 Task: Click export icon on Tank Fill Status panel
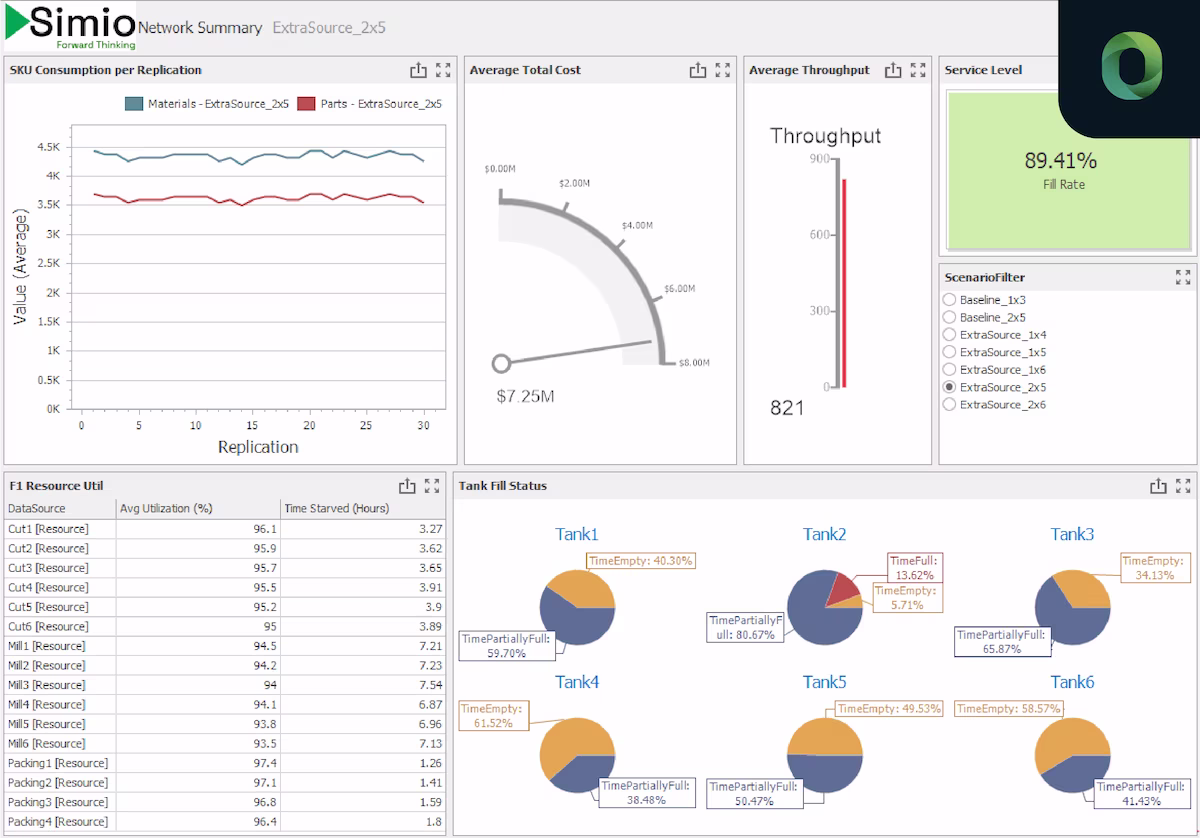(x=1158, y=486)
